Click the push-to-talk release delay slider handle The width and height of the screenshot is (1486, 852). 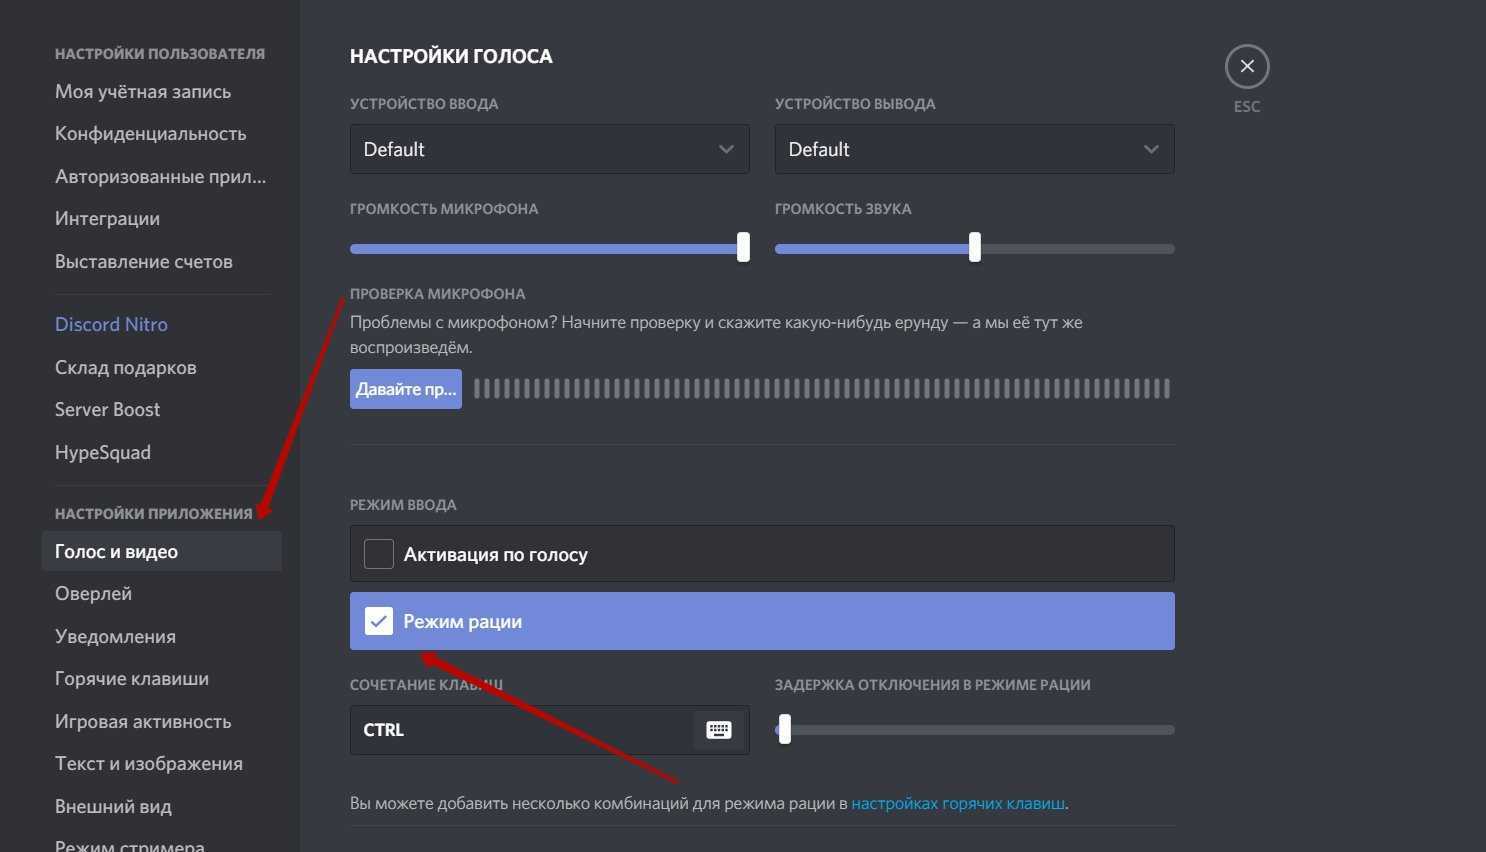pyautogui.click(x=785, y=729)
